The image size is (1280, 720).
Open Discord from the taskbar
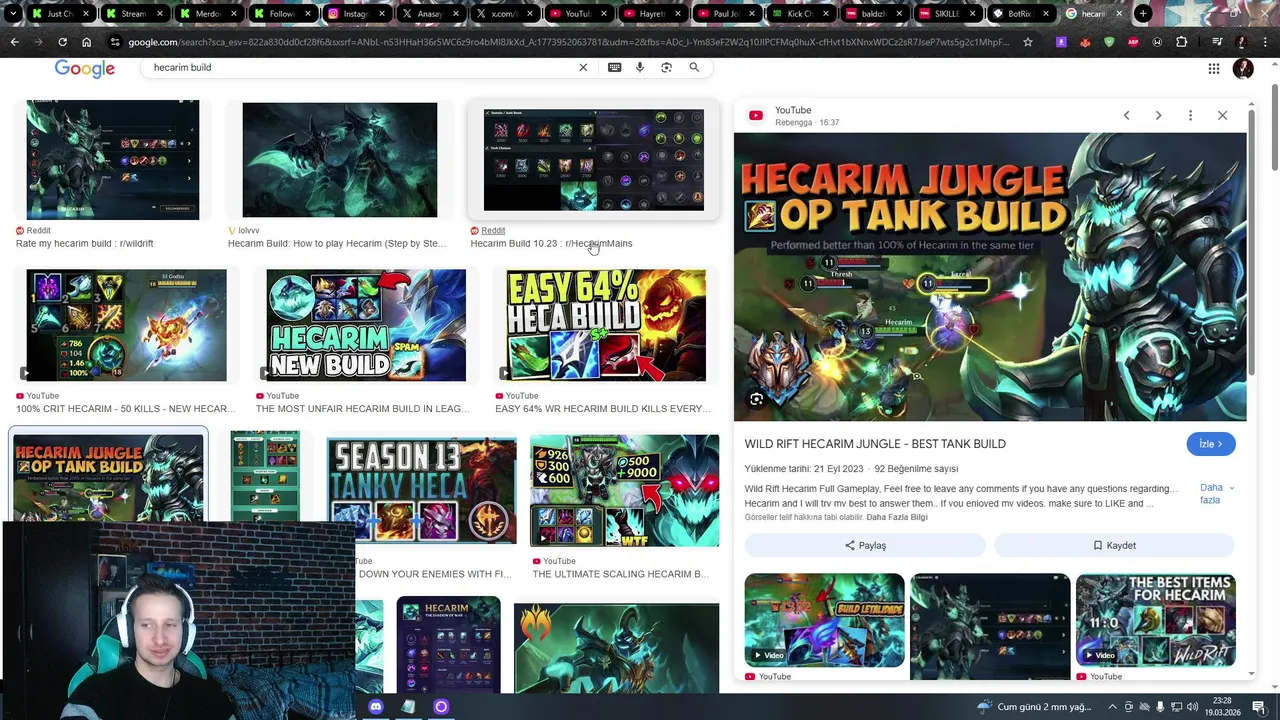click(x=375, y=707)
